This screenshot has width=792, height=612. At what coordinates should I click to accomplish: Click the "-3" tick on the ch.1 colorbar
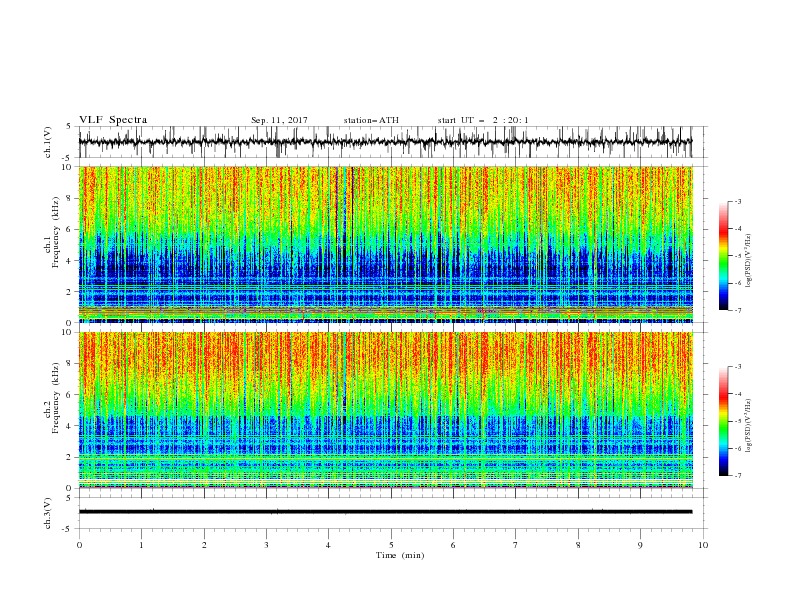pyautogui.click(x=738, y=201)
